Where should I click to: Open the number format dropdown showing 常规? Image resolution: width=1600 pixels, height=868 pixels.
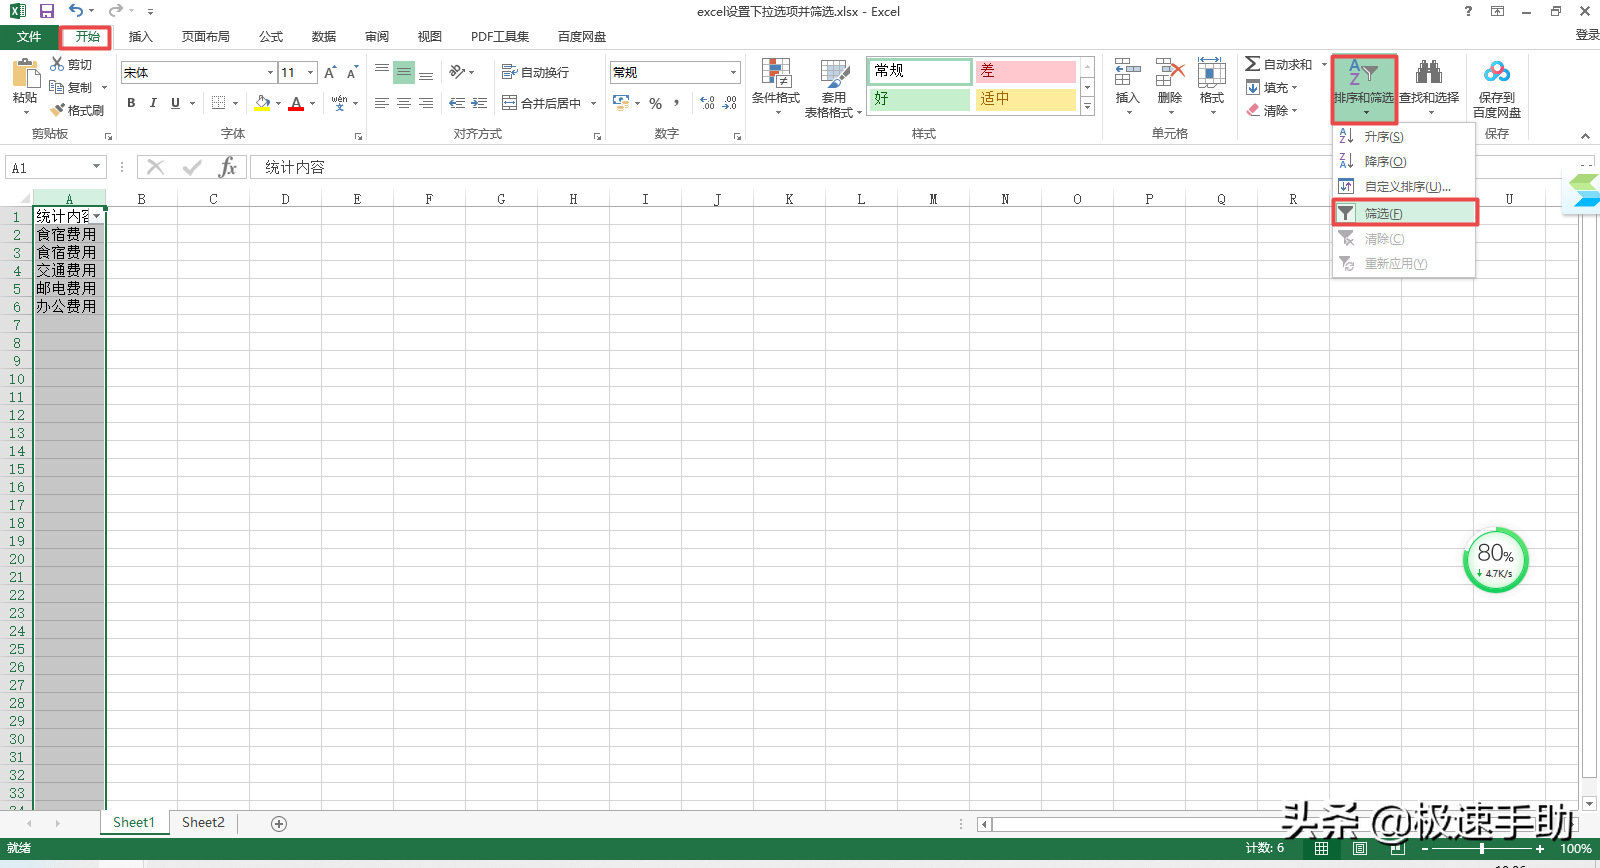point(733,72)
